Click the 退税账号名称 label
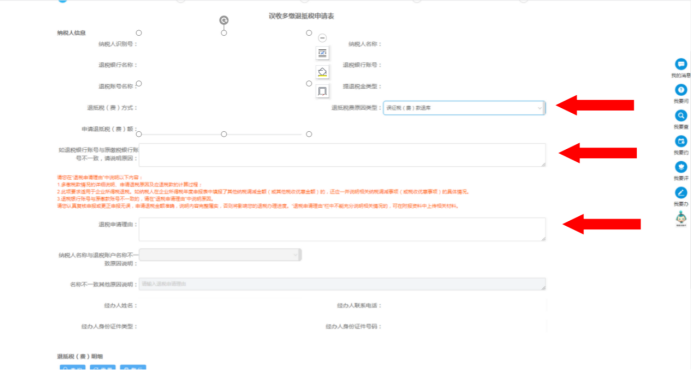The height and width of the screenshot is (370, 691). click(118, 86)
